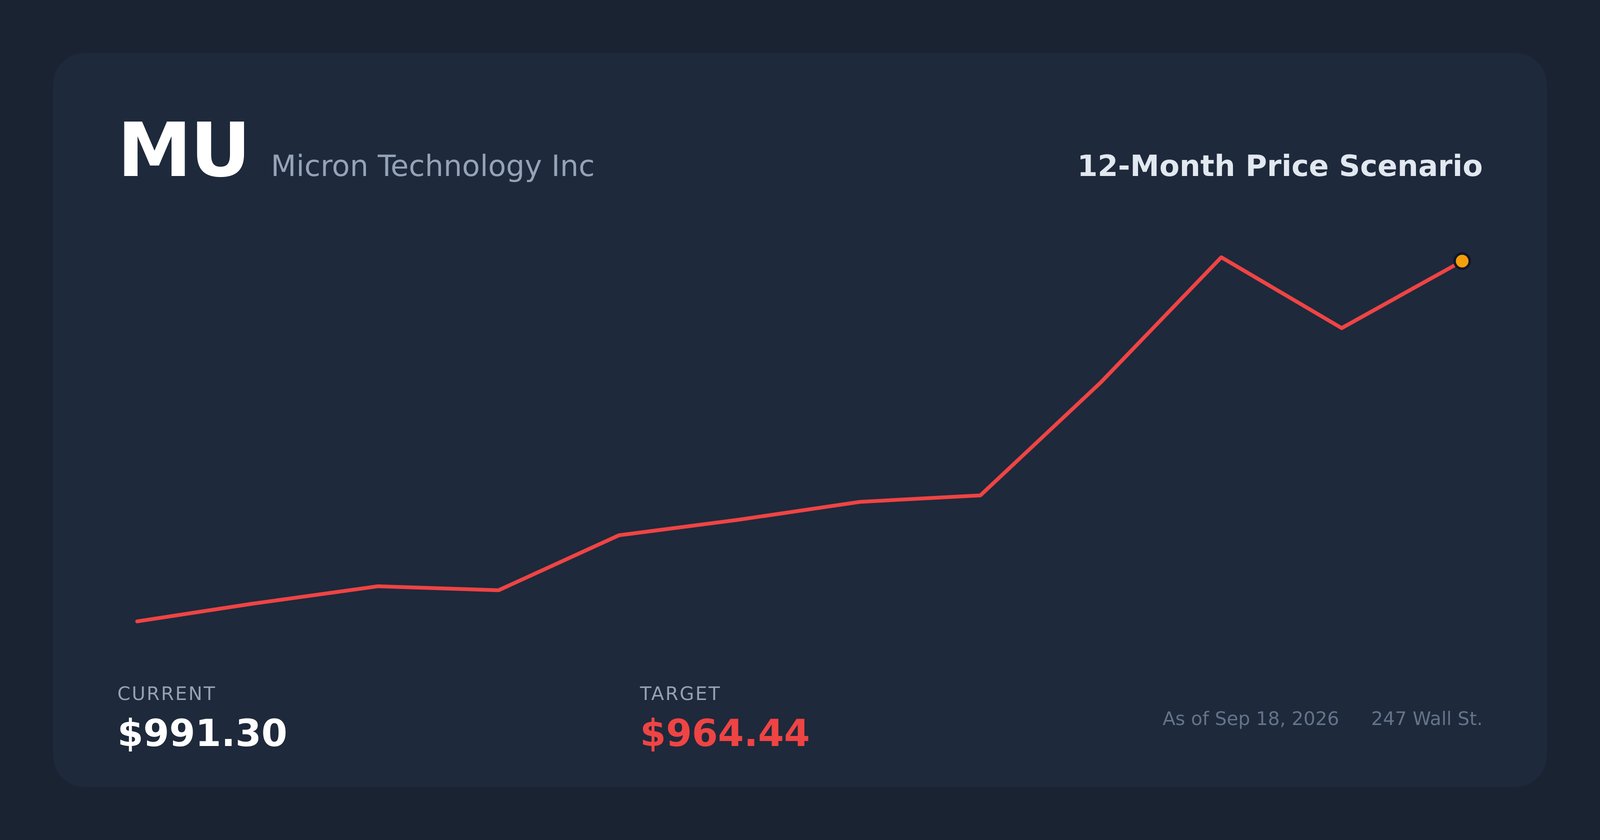Click the 12-Month Price Scenario title
The image size is (1600, 840).
coord(1279,166)
